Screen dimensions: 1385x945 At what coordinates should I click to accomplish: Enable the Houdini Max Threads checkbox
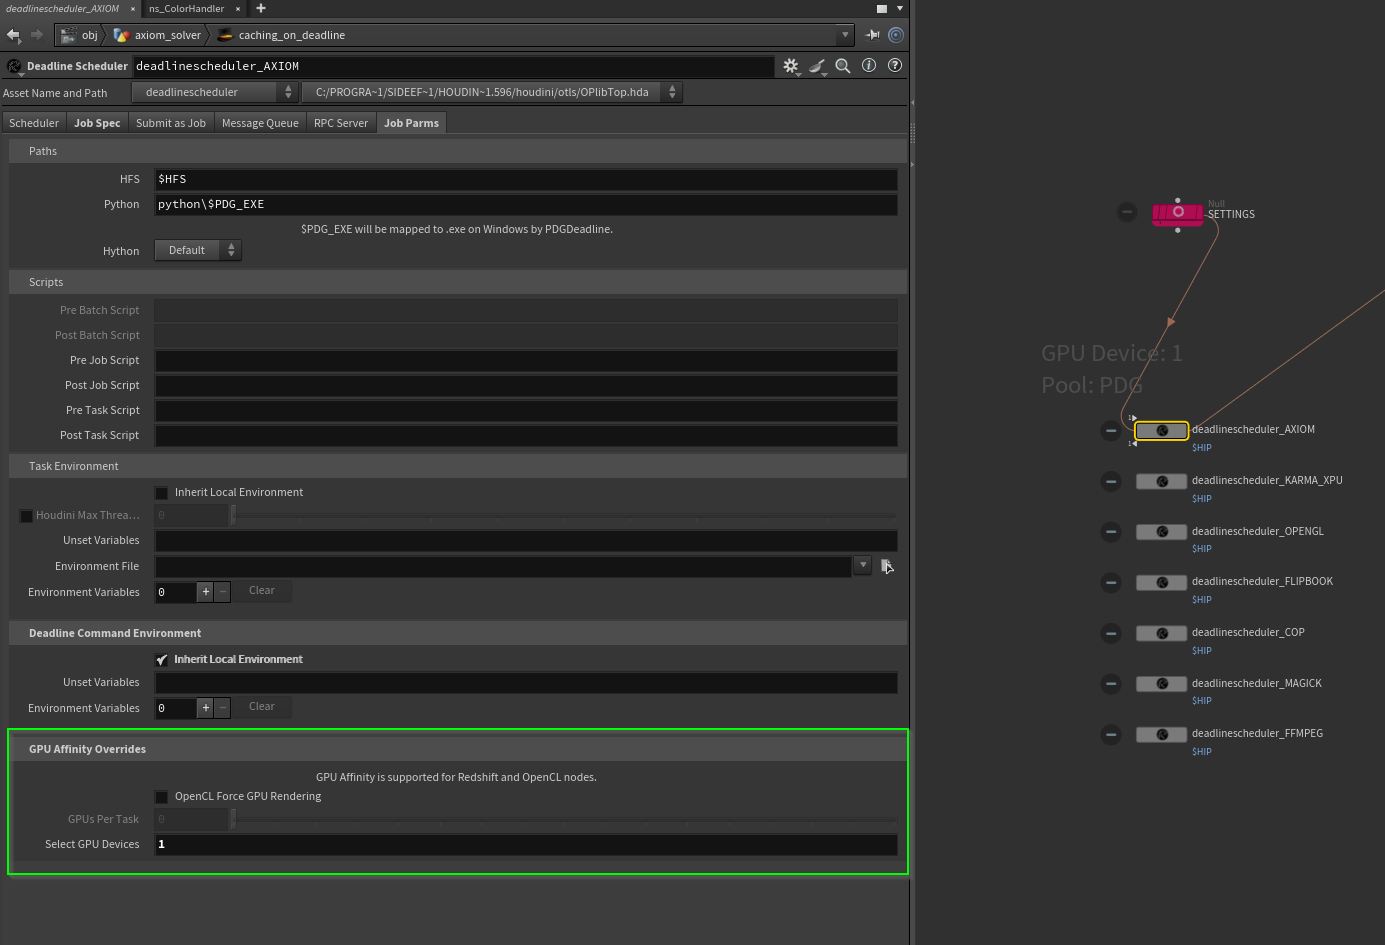pyautogui.click(x=27, y=516)
